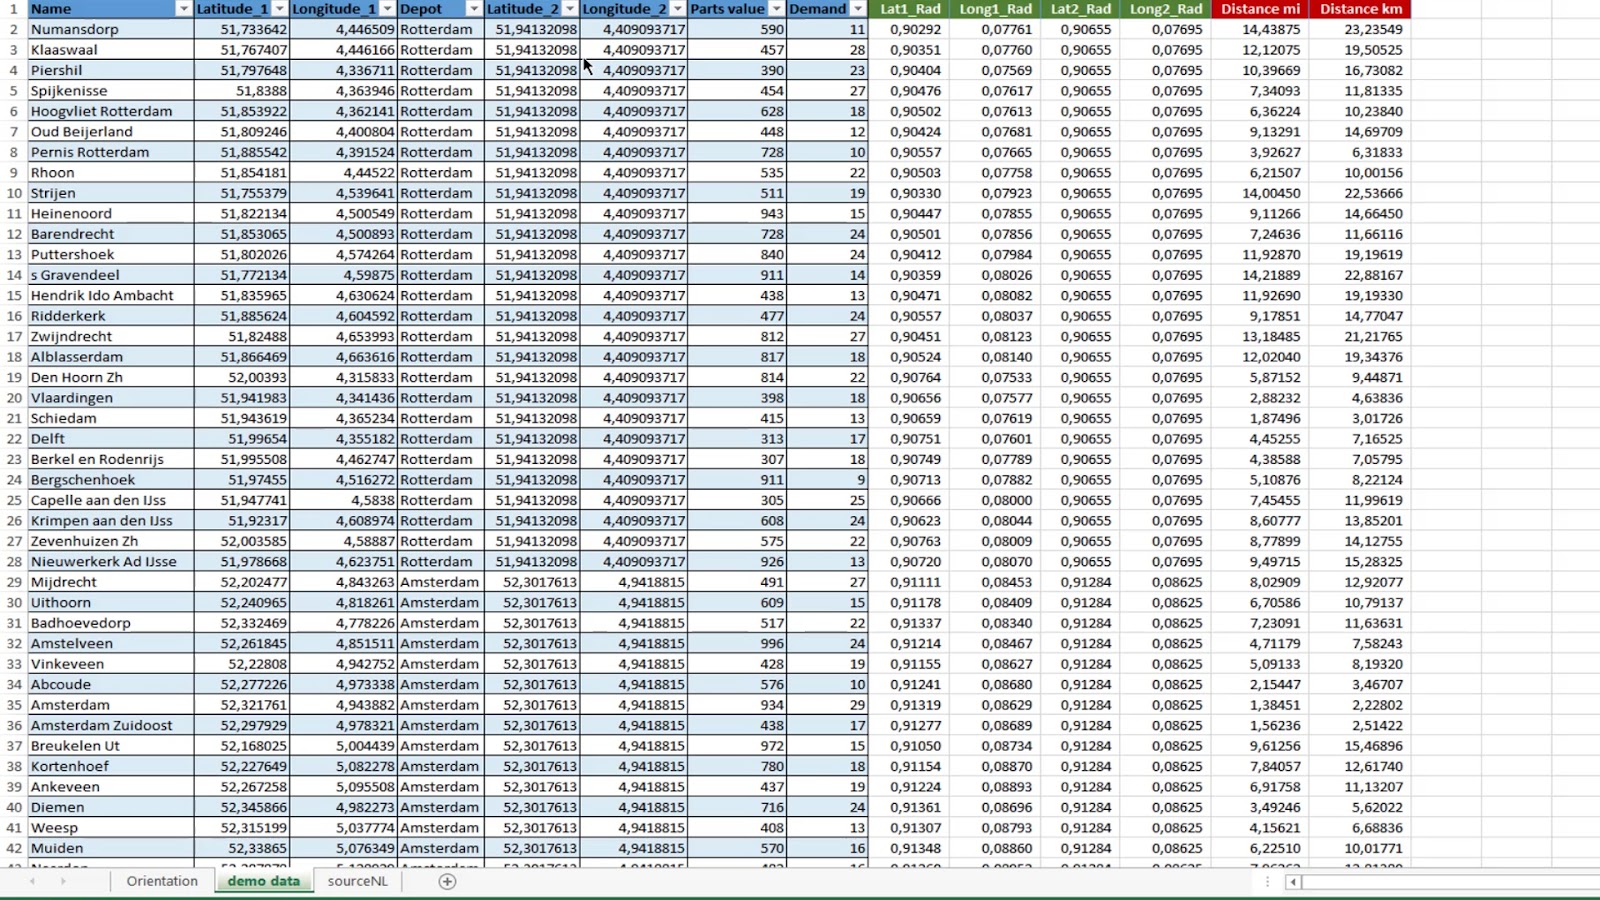Click the Muiden name cell

point(111,849)
